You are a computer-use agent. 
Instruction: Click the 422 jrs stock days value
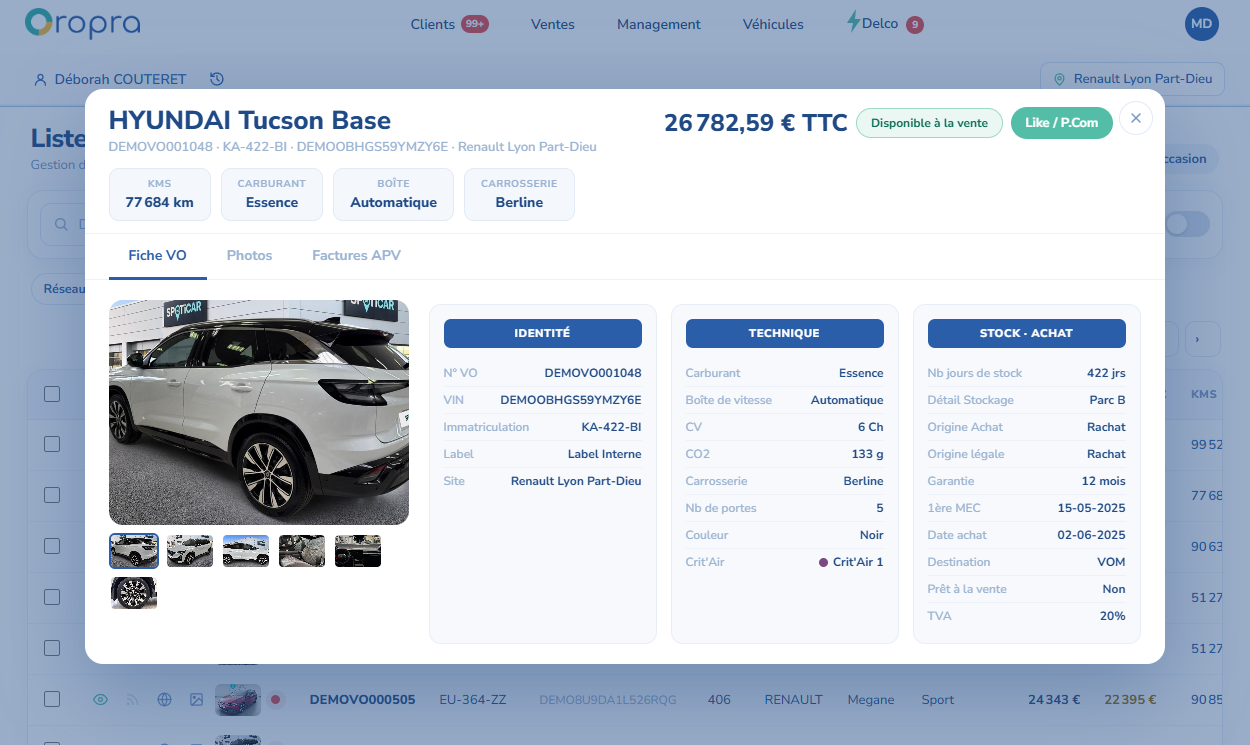(x=1106, y=373)
